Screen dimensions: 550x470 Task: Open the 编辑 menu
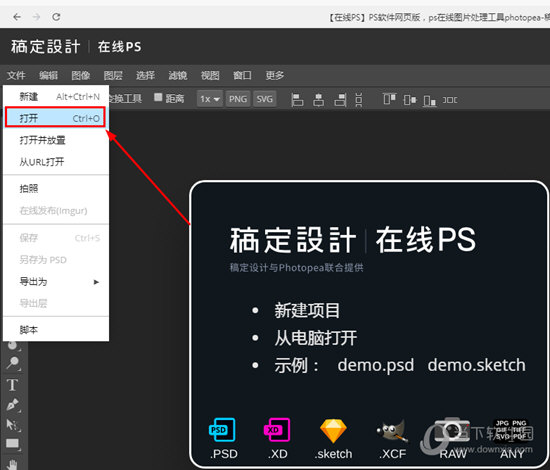tap(48, 75)
